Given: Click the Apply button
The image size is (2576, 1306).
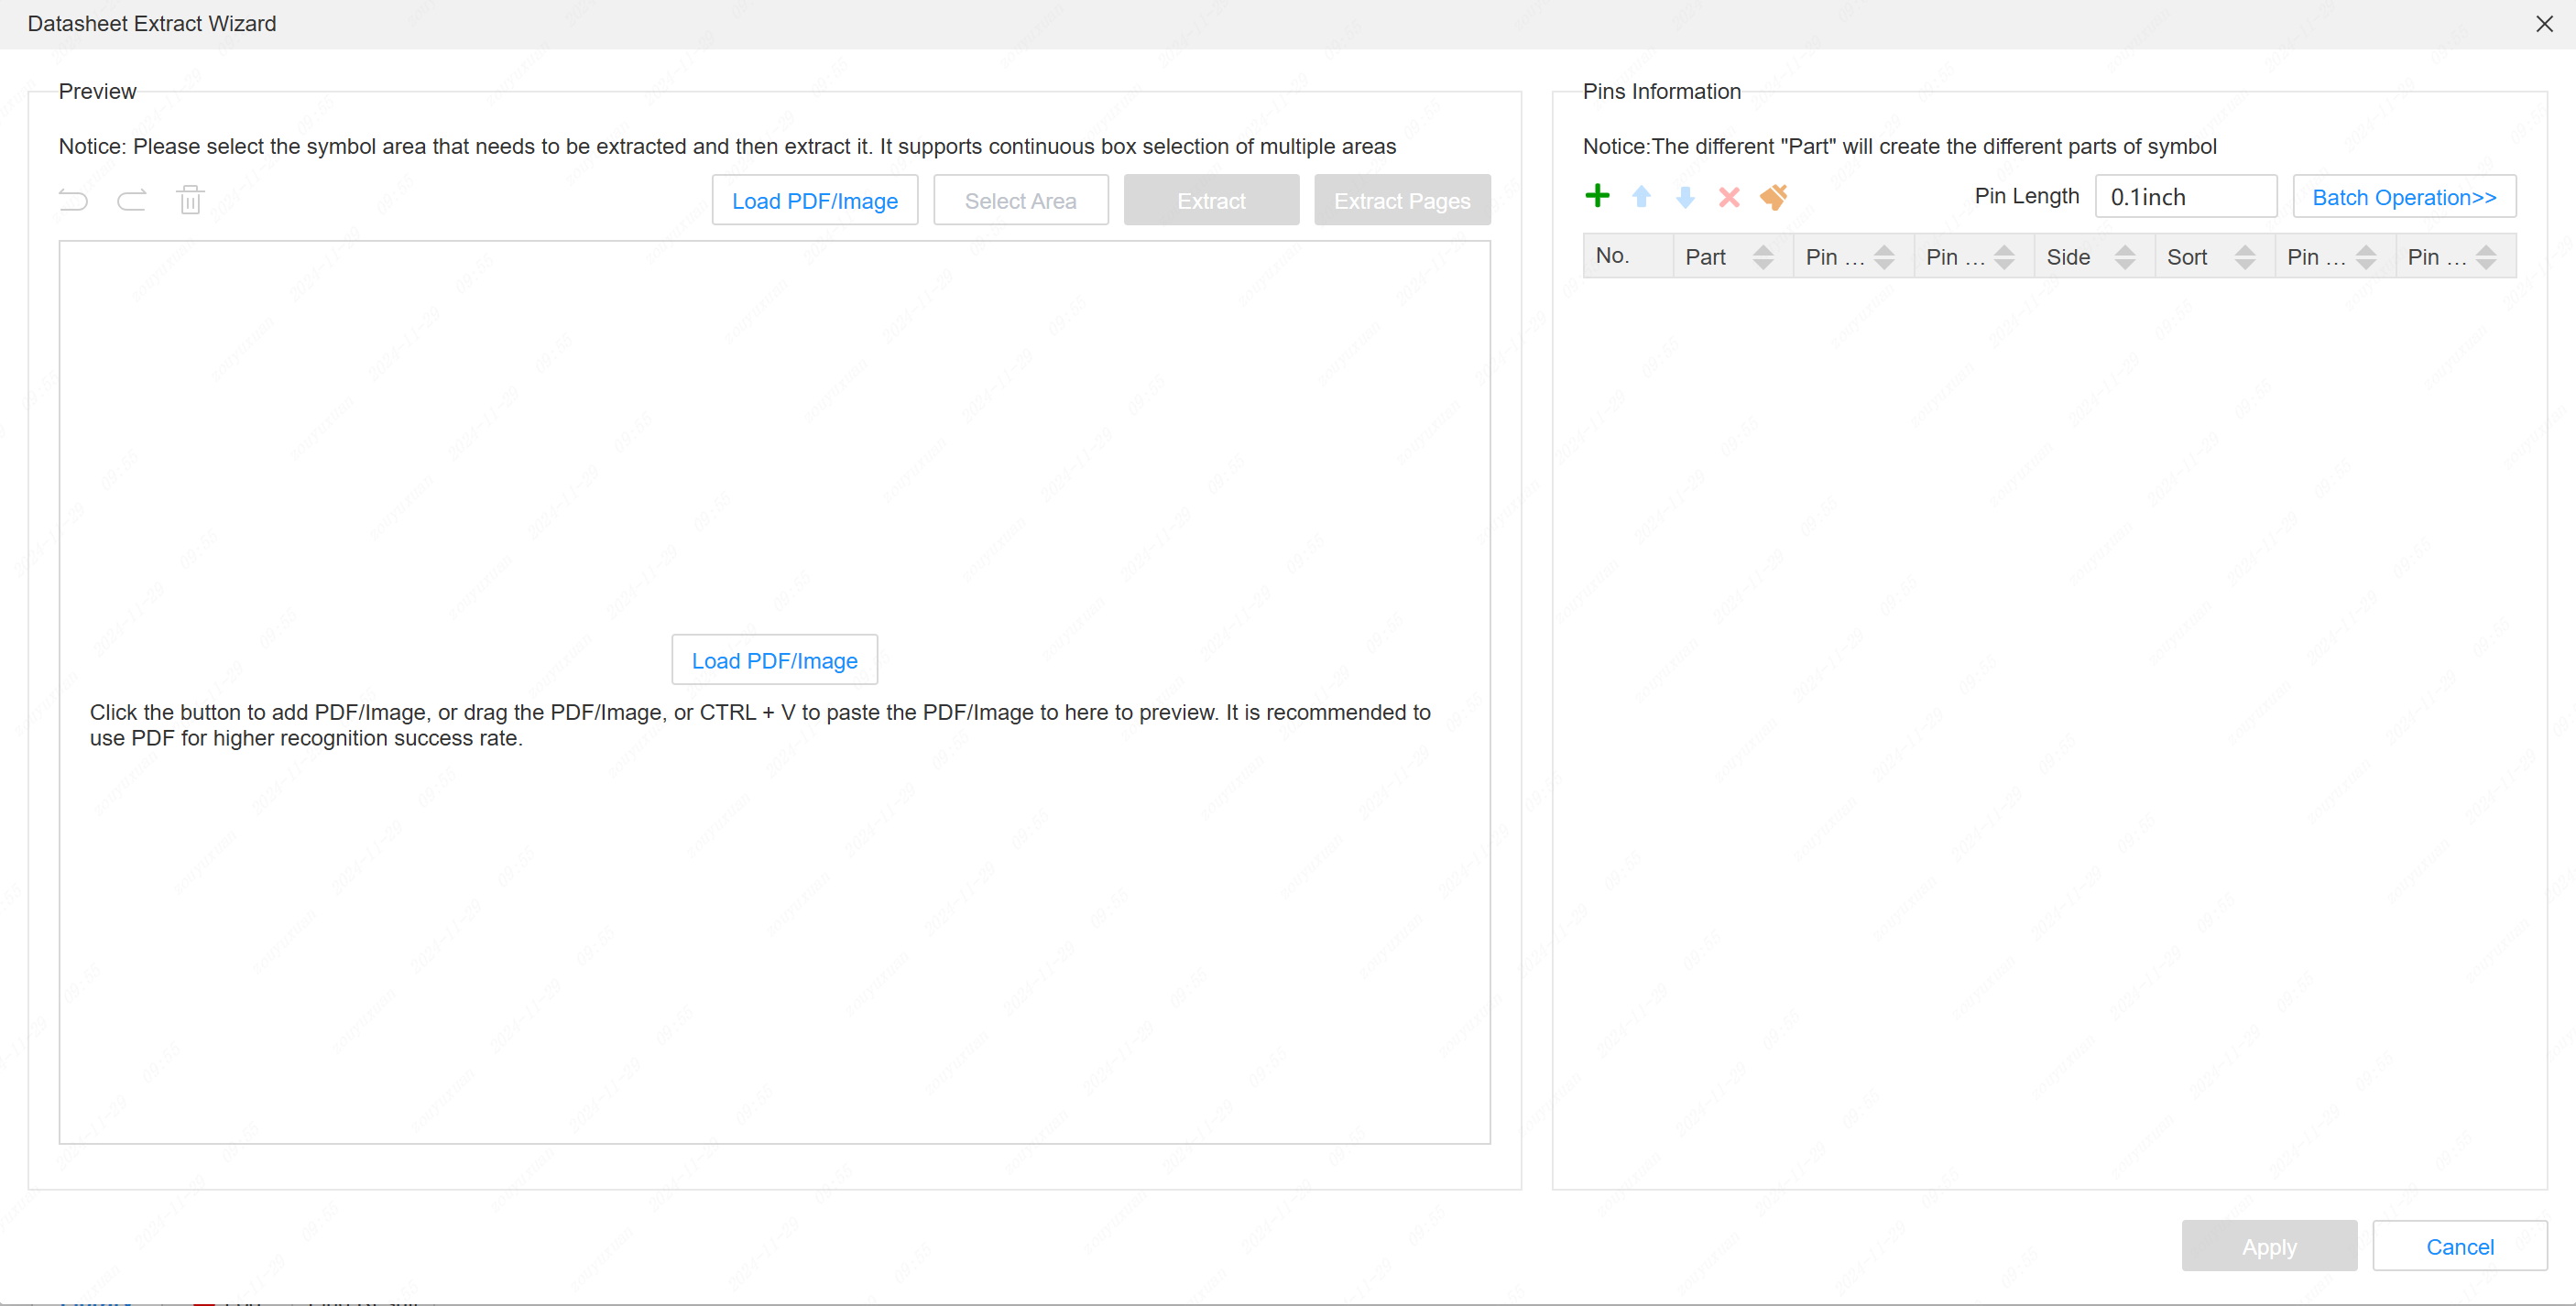Looking at the screenshot, I should (x=2268, y=1246).
